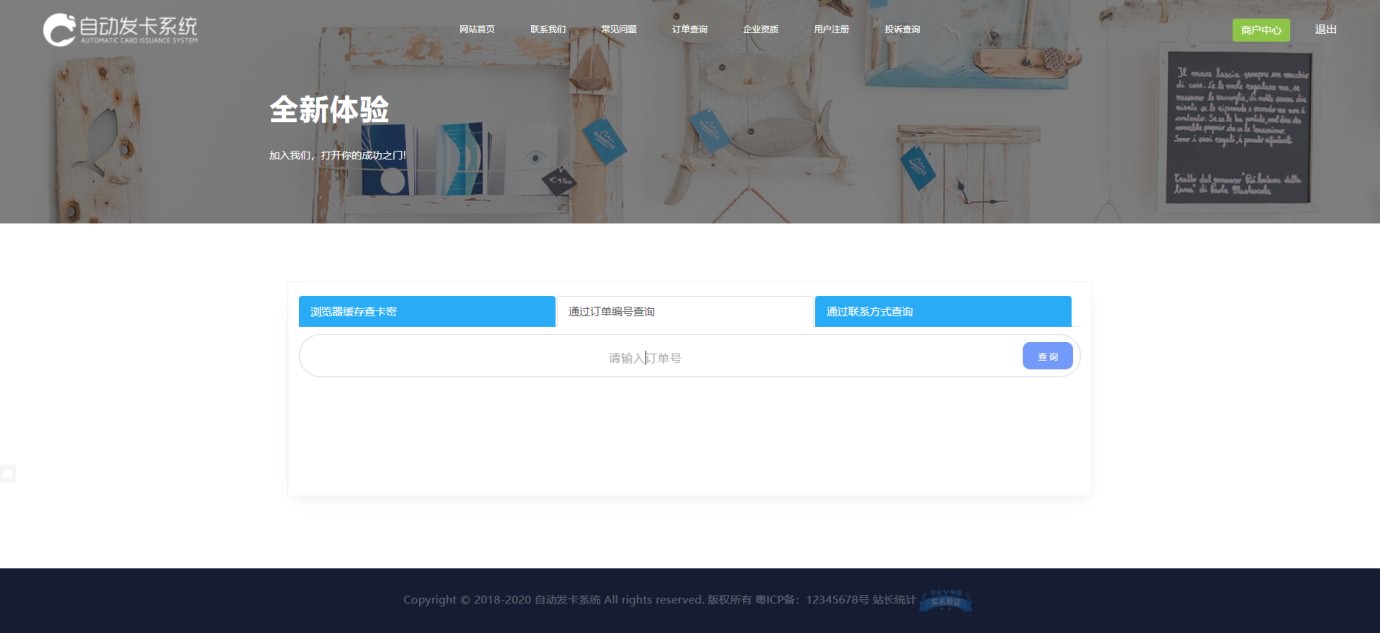Click the small widget on left page edge
Screen dimensions: 1380x633
(8, 474)
